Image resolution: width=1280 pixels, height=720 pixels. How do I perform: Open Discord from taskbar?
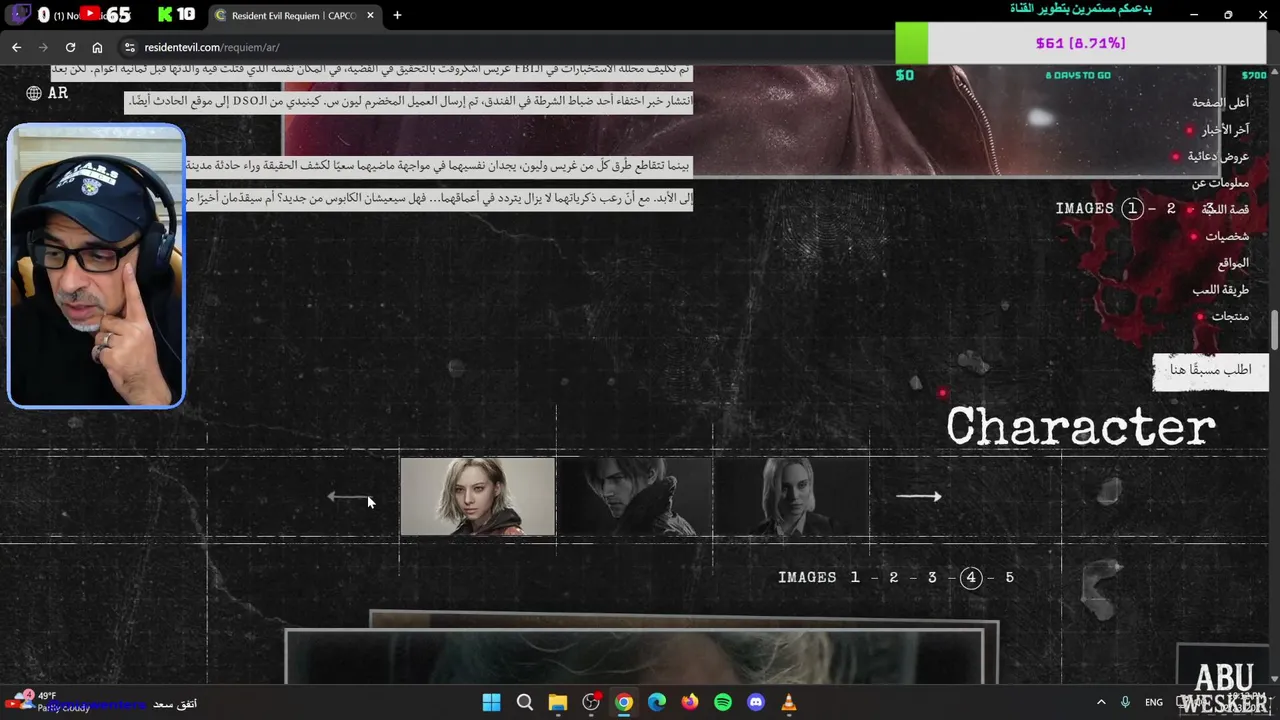756,702
